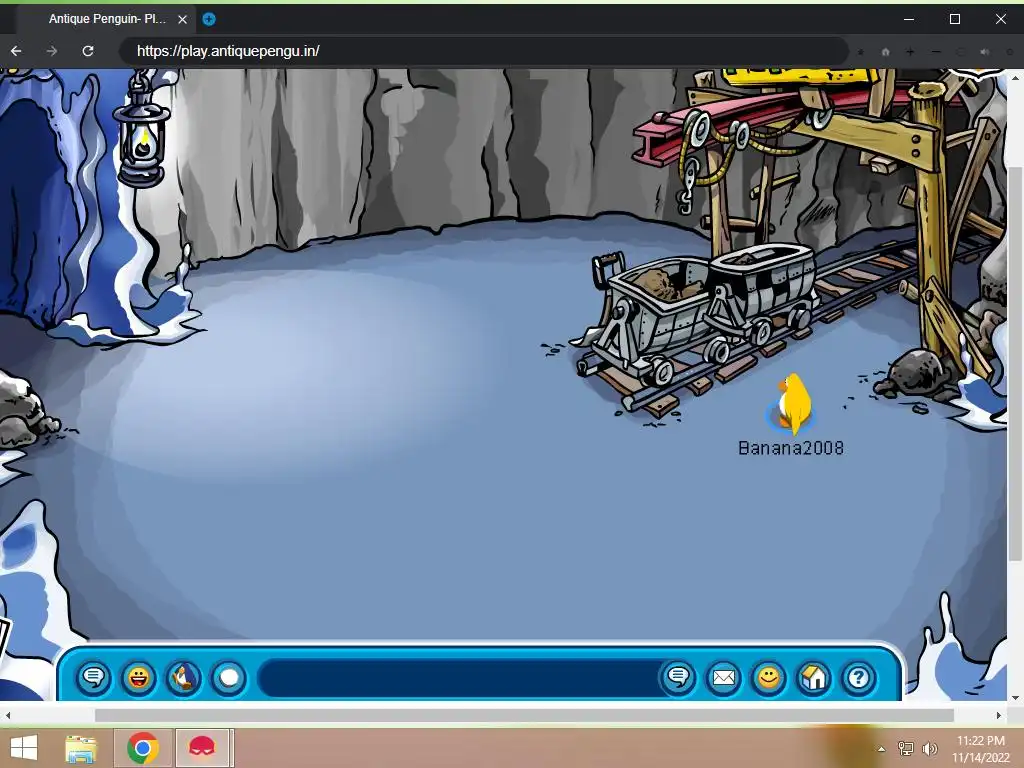Open Google Chrome from the taskbar
This screenshot has width=1024, height=768.
pos(143,748)
